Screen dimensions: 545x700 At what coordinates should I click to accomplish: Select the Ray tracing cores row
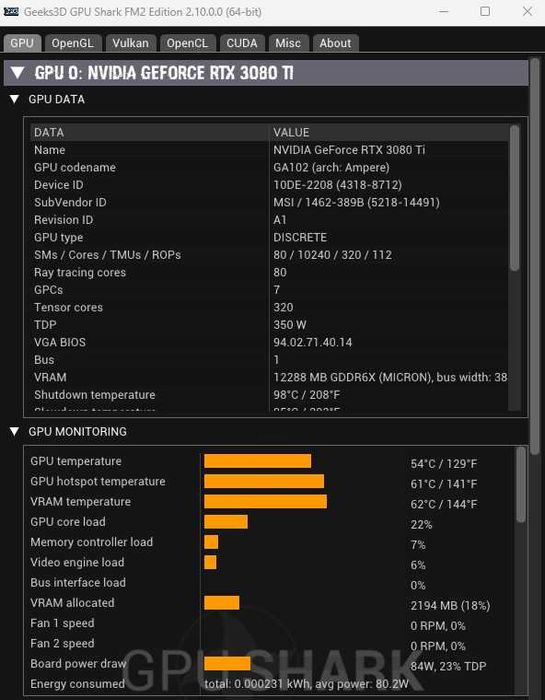click(x=269, y=272)
